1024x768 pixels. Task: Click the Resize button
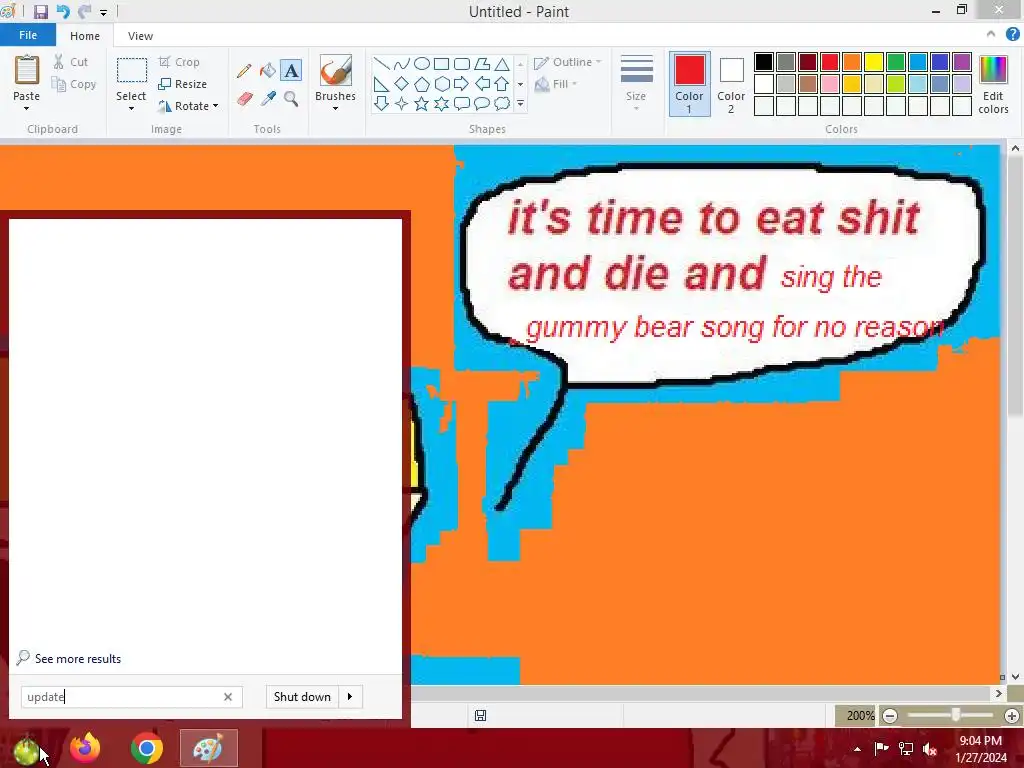[x=183, y=84]
